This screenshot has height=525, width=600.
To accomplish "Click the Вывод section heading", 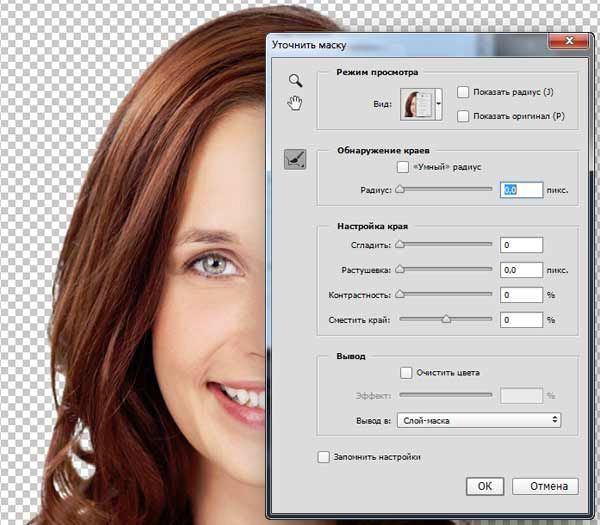I will 351,356.
